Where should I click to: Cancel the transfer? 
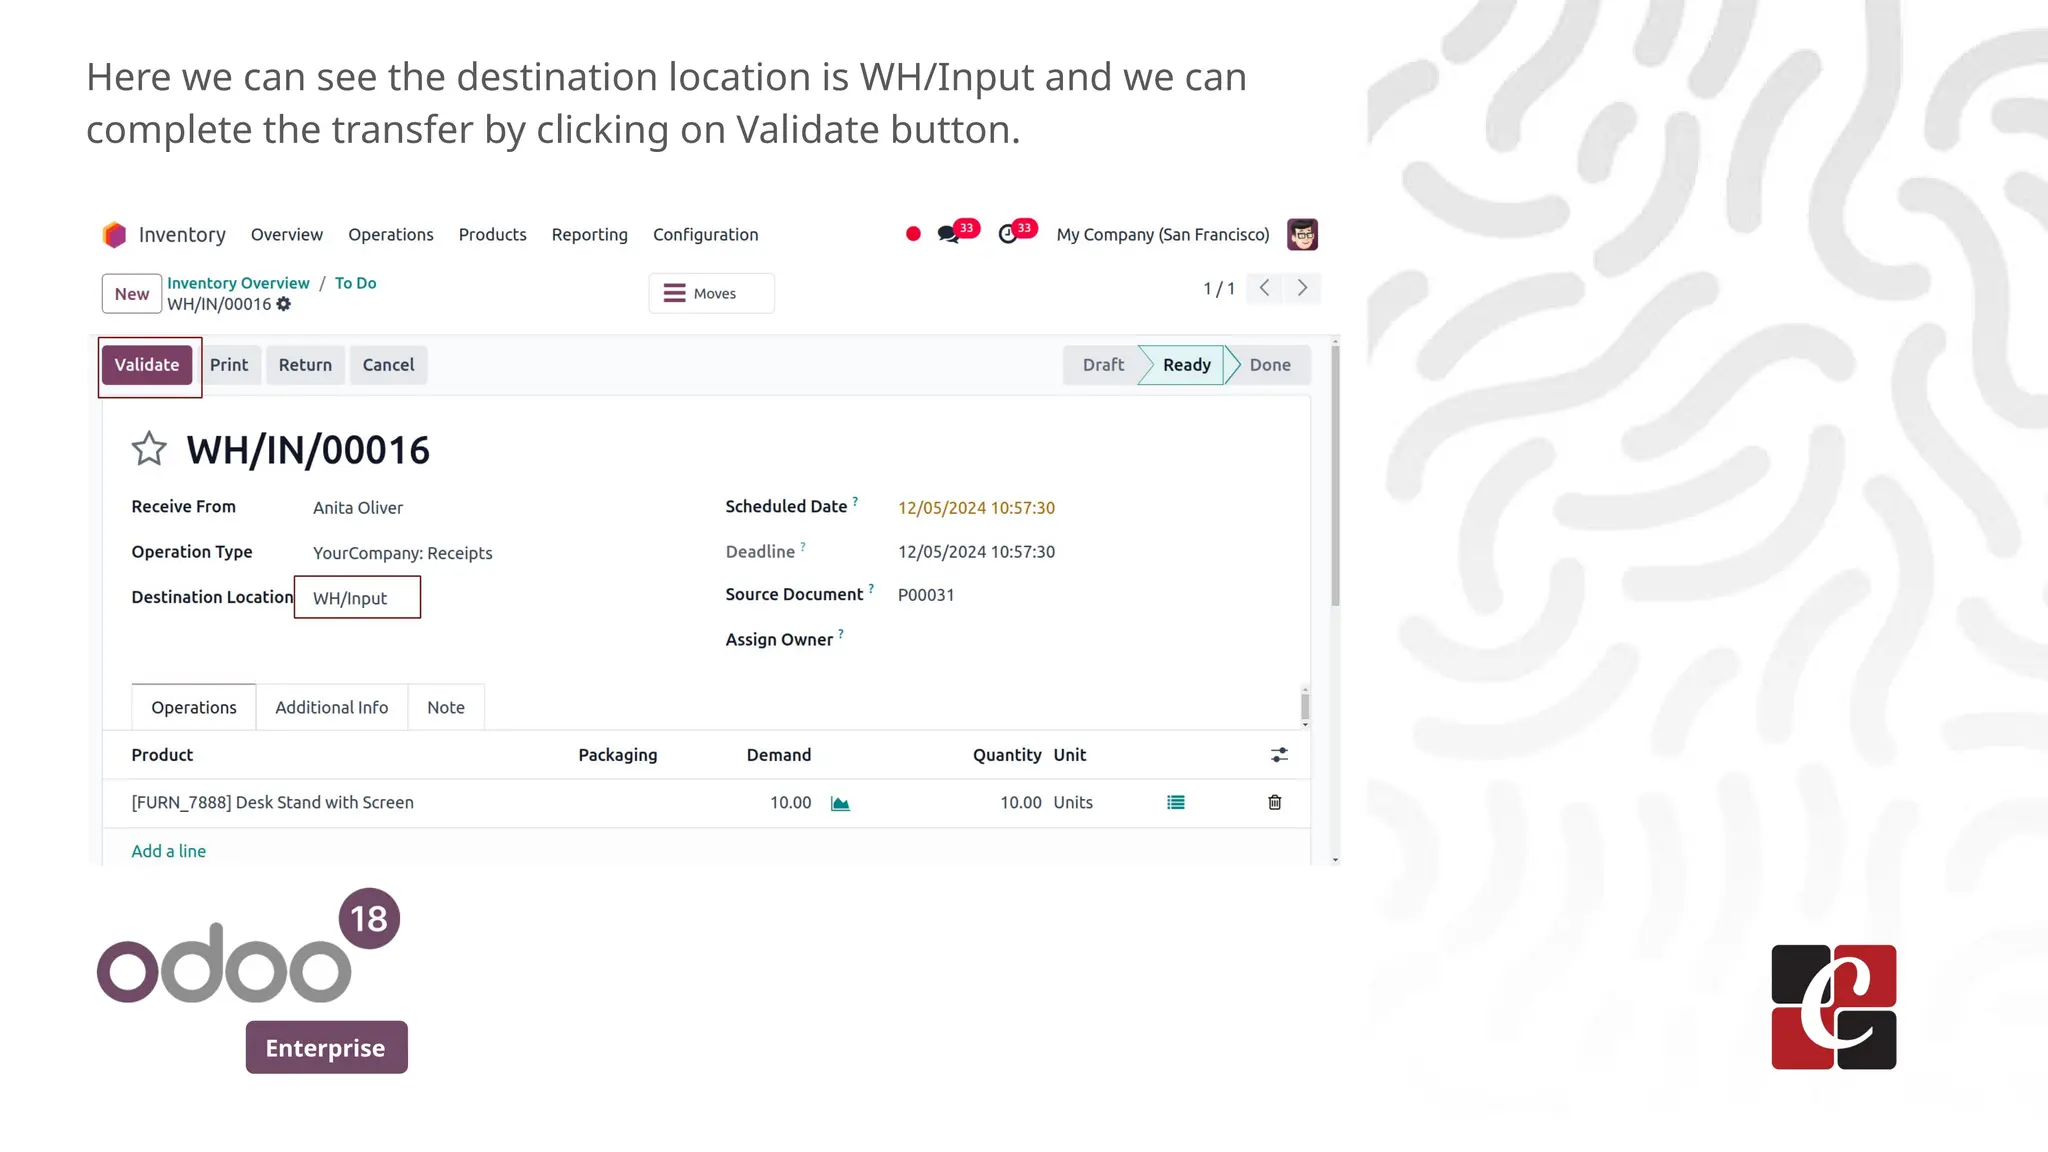pos(388,365)
